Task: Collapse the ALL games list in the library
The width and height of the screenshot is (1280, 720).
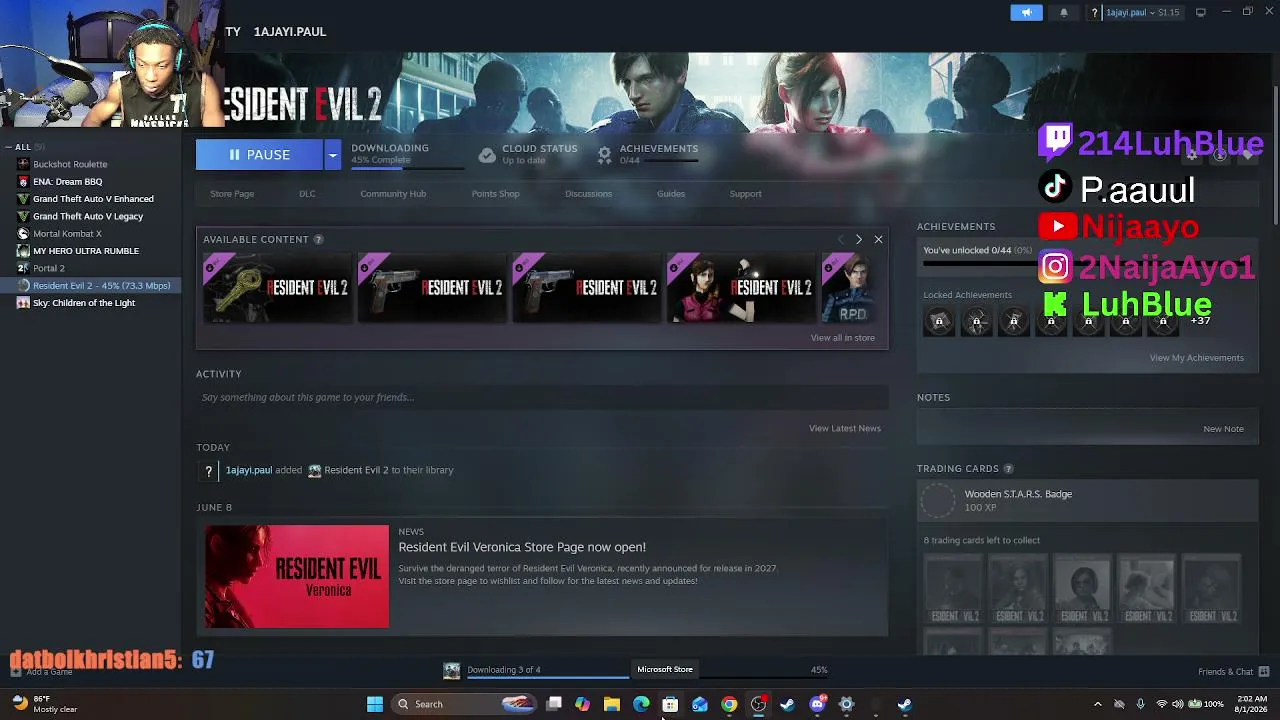Action: 8,147
